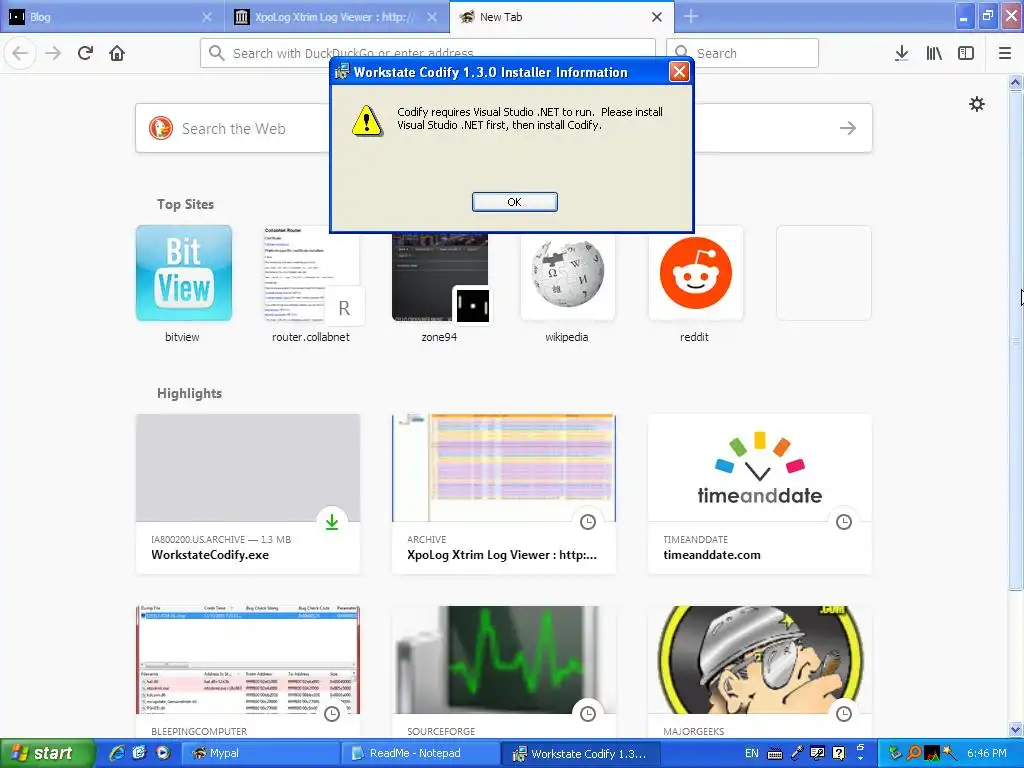Click the DuckDuckGo logo in web search
This screenshot has width=1024, height=768.
click(x=161, y=129)
